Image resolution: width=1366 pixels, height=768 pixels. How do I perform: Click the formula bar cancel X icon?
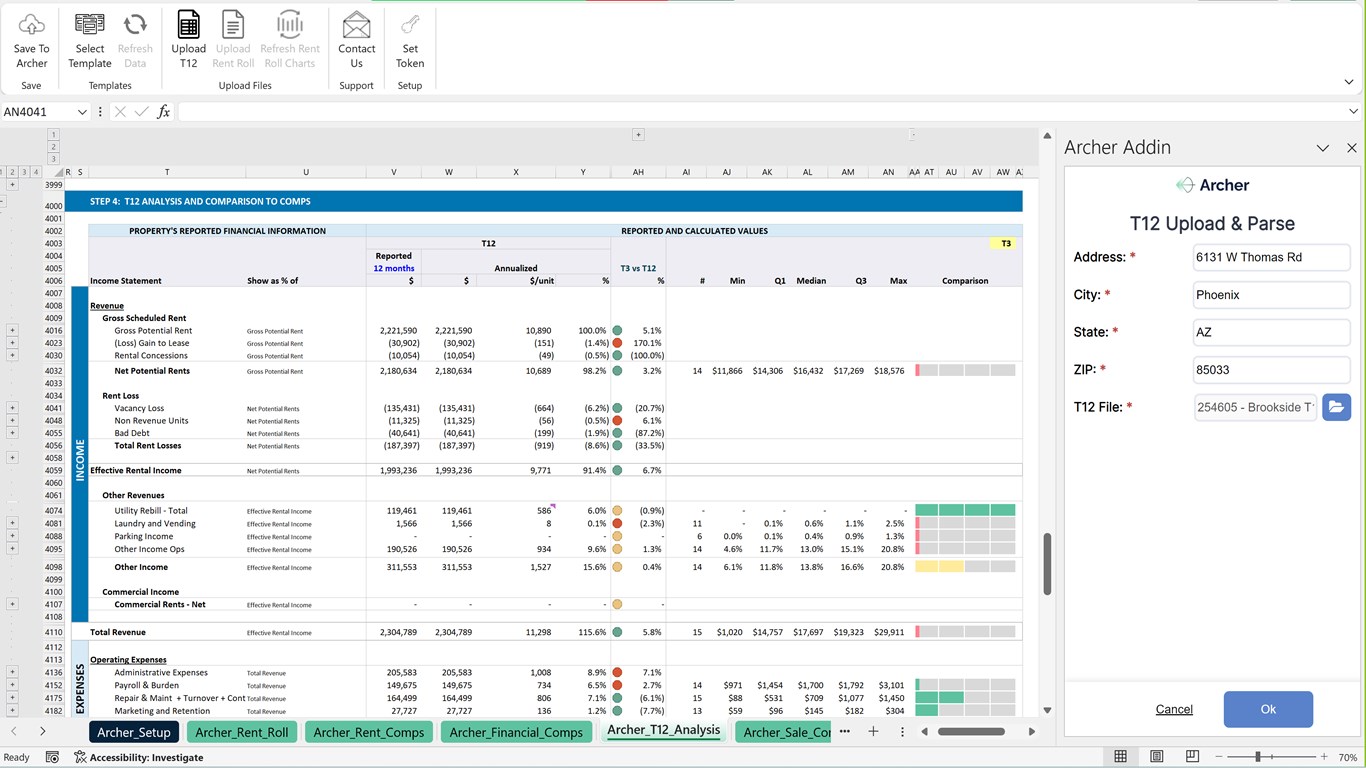tap(120, 112)
